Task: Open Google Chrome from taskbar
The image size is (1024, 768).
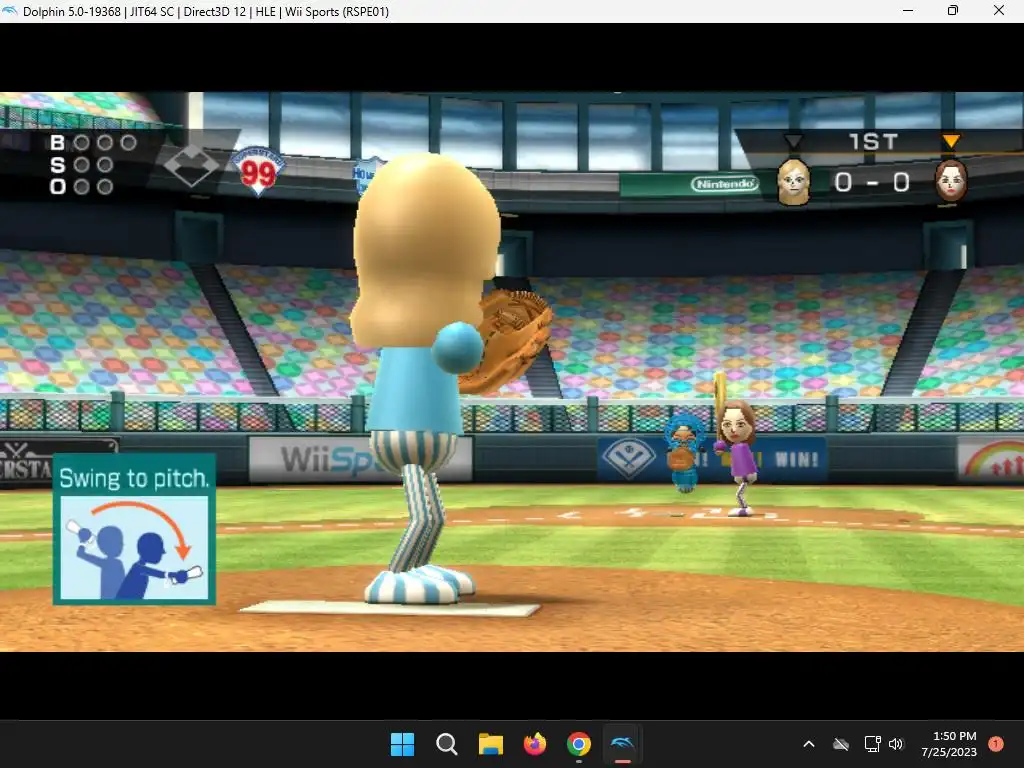Action: 579,744
